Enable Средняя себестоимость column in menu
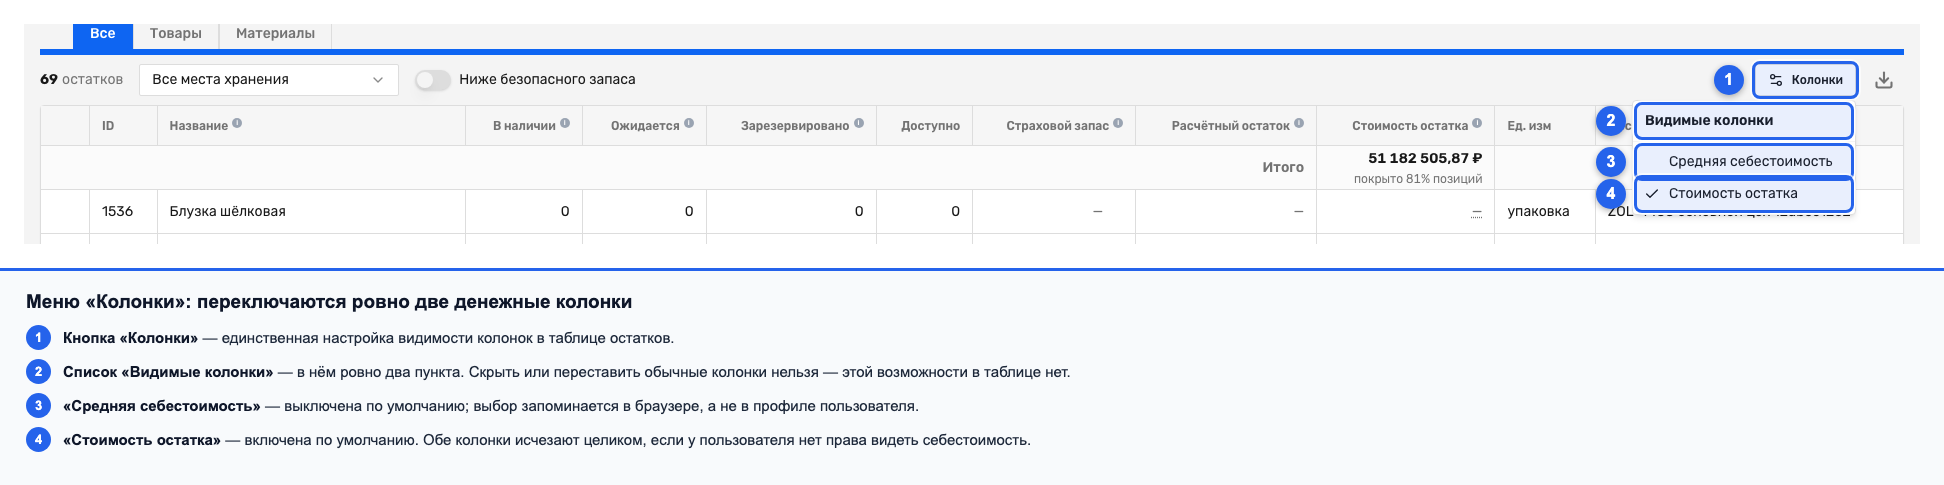This screenshot has width=1944, height=485. (1743, 161)
